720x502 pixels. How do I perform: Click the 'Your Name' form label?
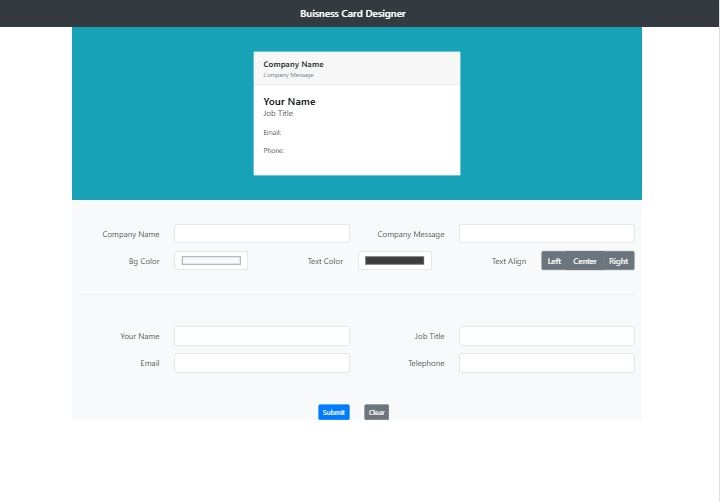[x=140, y=336]
